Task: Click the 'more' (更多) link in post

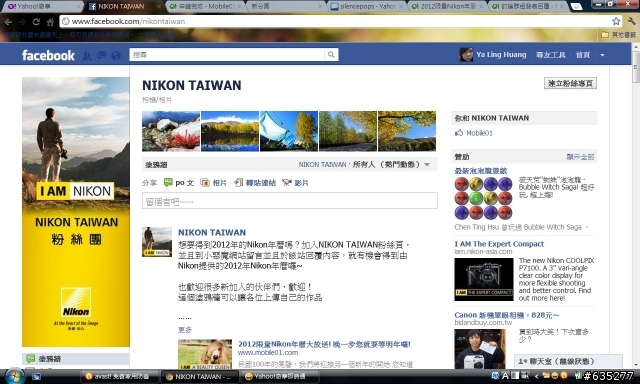Action: 184,329
